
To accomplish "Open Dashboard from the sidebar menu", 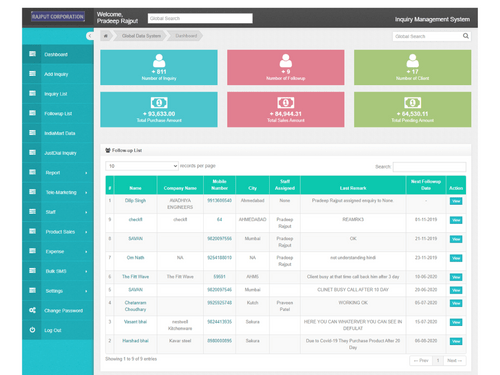I will (x=58, y=54).
